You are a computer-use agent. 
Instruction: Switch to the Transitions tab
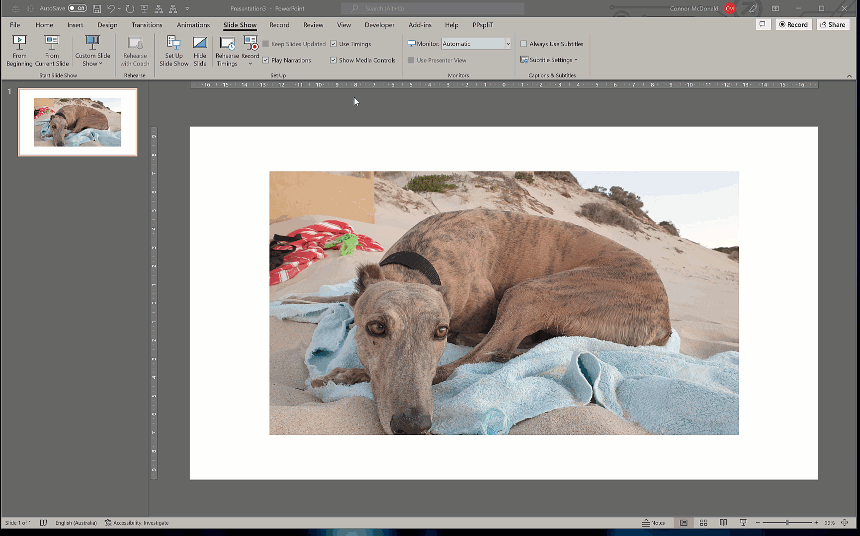pyautogui.click(x=146, y=24)
